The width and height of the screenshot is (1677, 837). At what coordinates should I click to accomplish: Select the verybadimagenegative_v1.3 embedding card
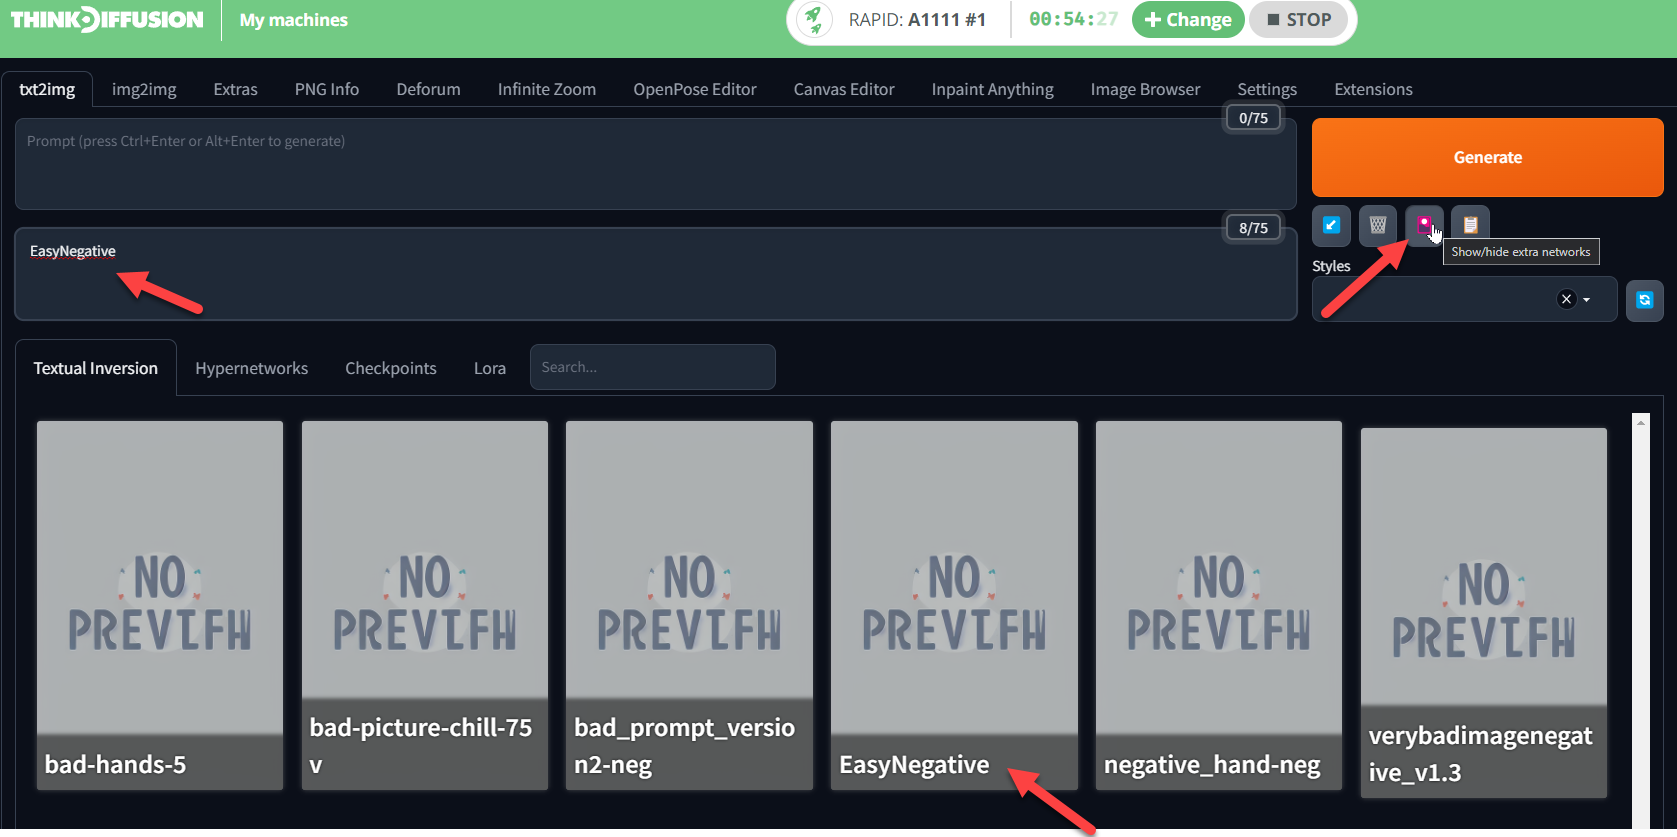[1484, 613]
